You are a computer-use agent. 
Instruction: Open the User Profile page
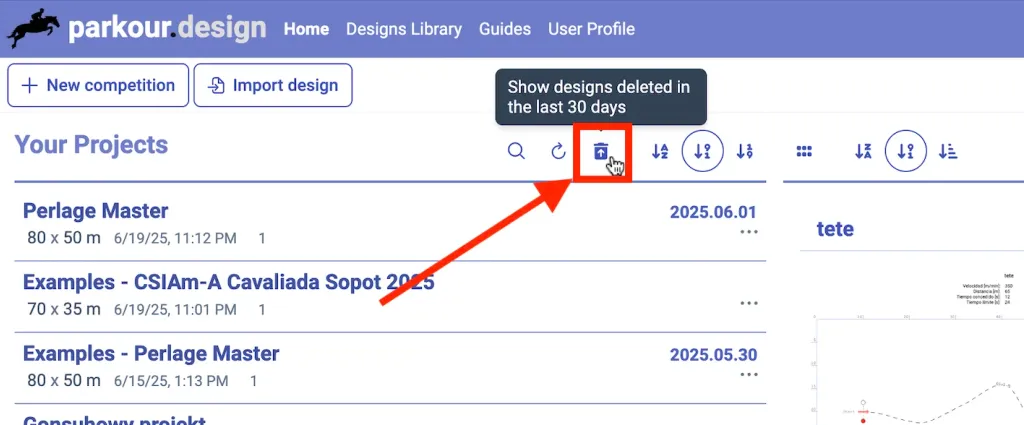point(591,29)
